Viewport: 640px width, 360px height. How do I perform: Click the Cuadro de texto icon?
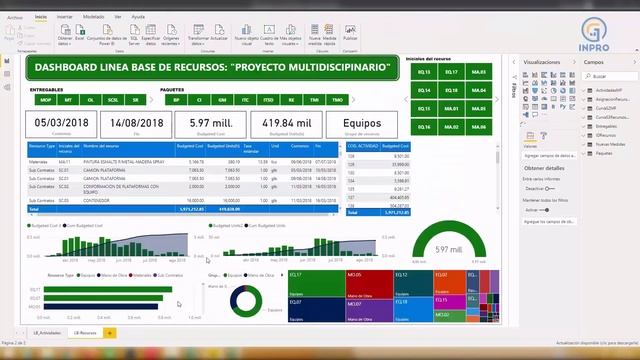[x=269, y=30]
